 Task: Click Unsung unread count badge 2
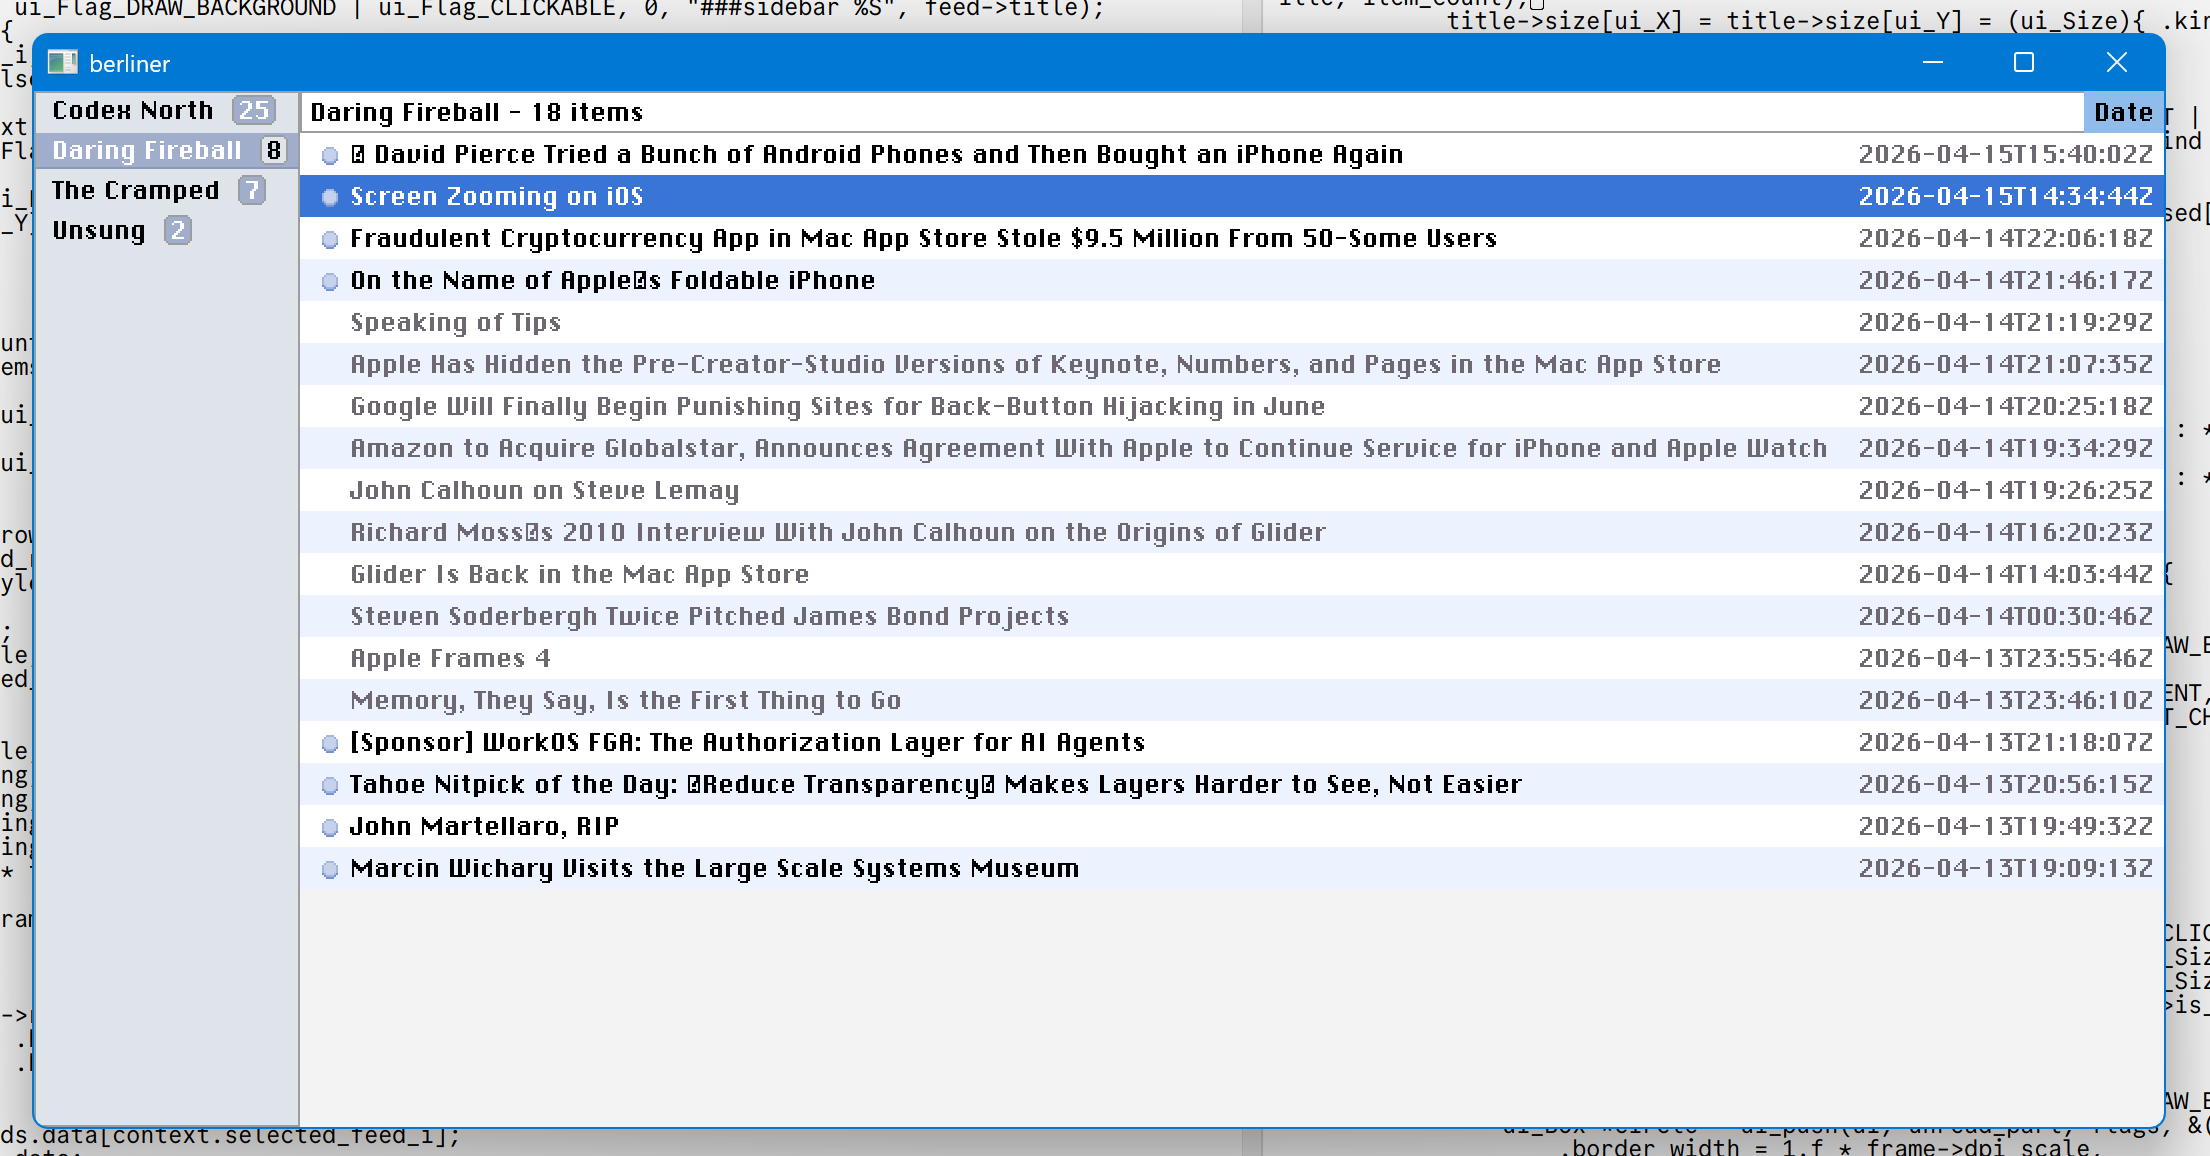point(177,230)
